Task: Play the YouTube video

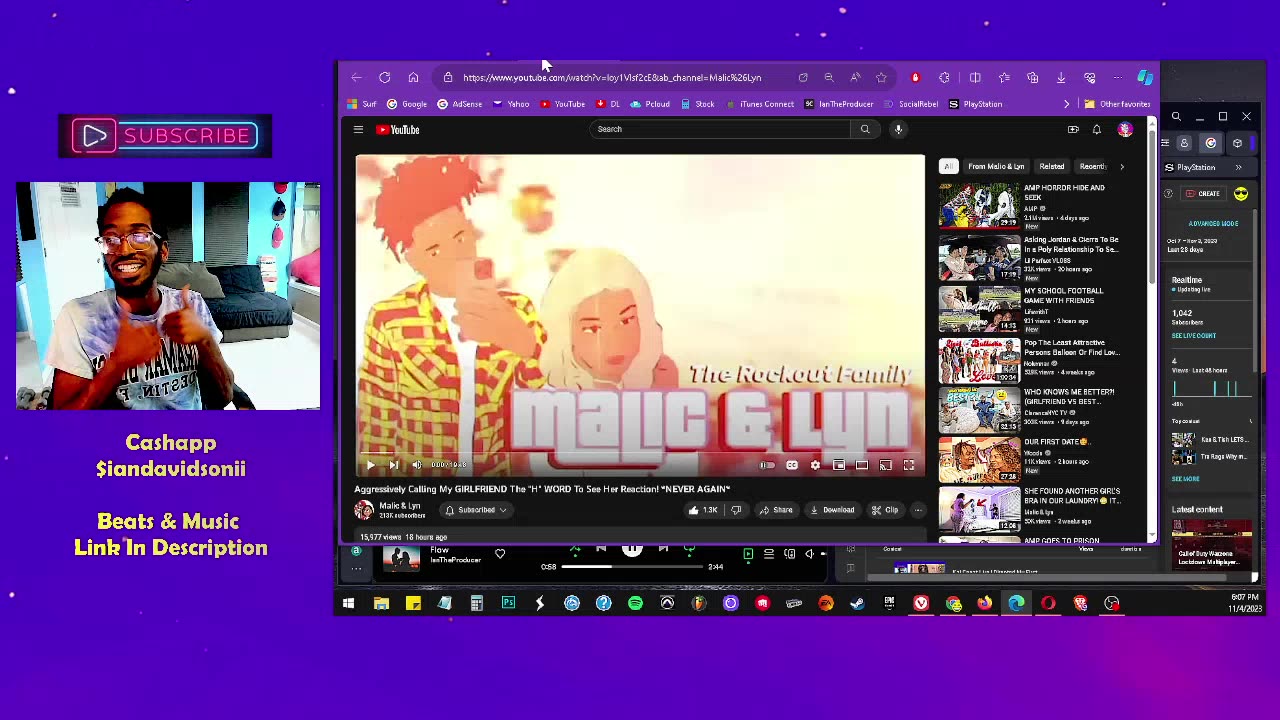Action: pos(370,465)
